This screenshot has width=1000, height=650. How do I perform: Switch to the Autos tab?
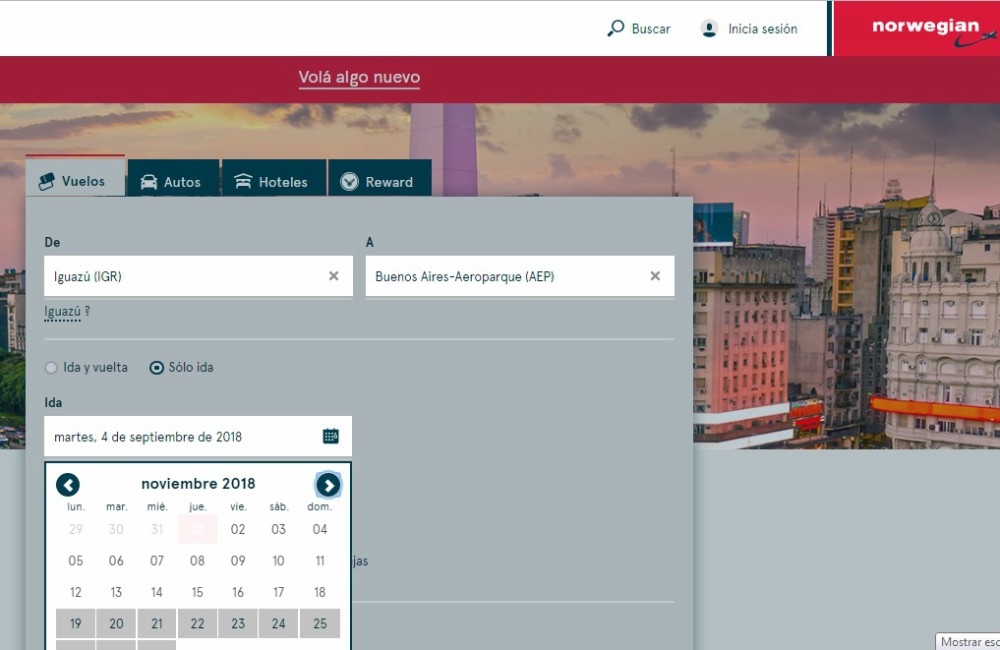click(172, 182)
